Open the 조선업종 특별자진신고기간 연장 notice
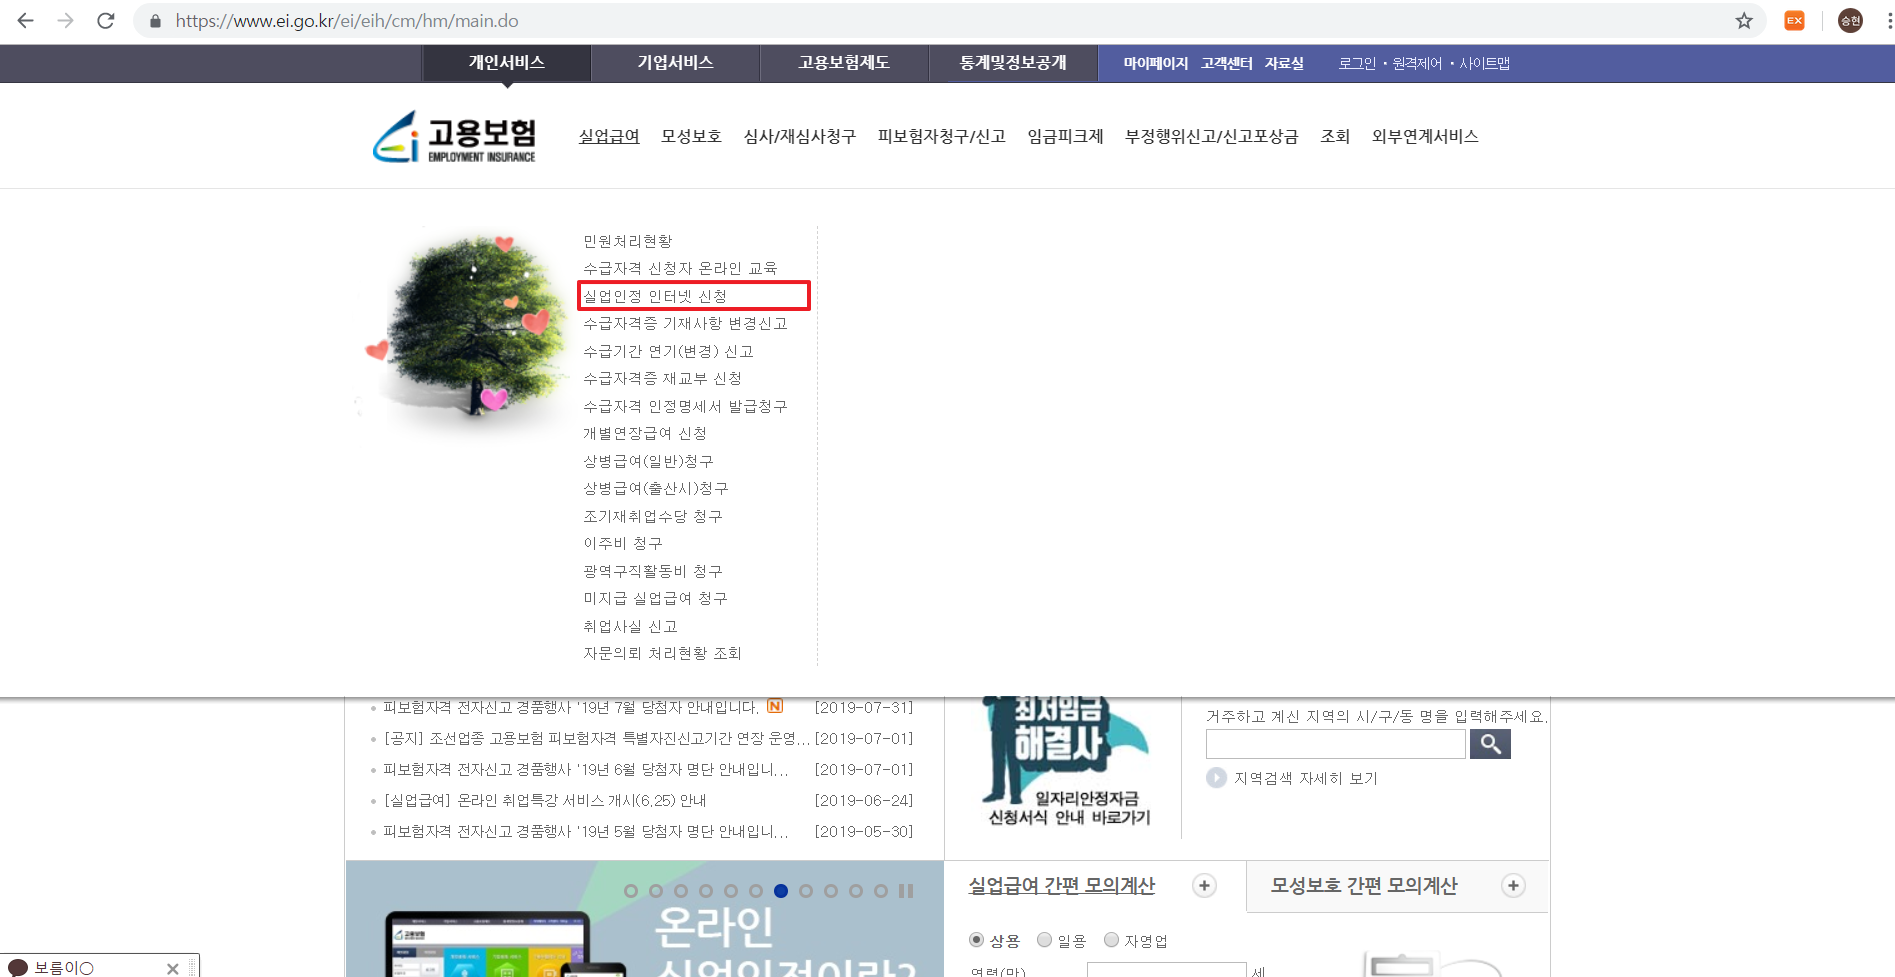This screenshot has width=1895, height=977. [x=596, y=738]
